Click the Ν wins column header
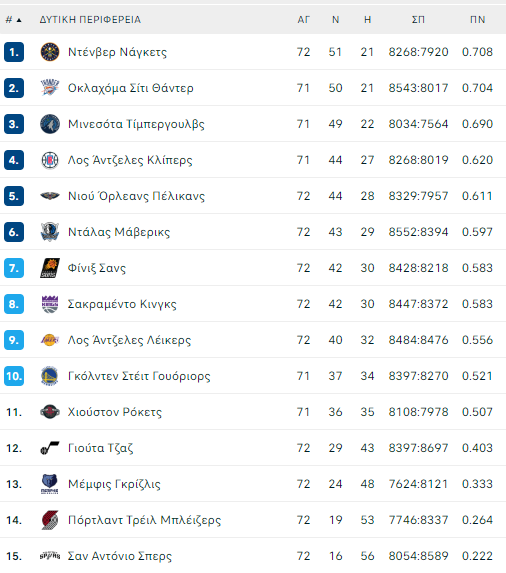This screenshot has height=573, width=506. tap(335, 20)
